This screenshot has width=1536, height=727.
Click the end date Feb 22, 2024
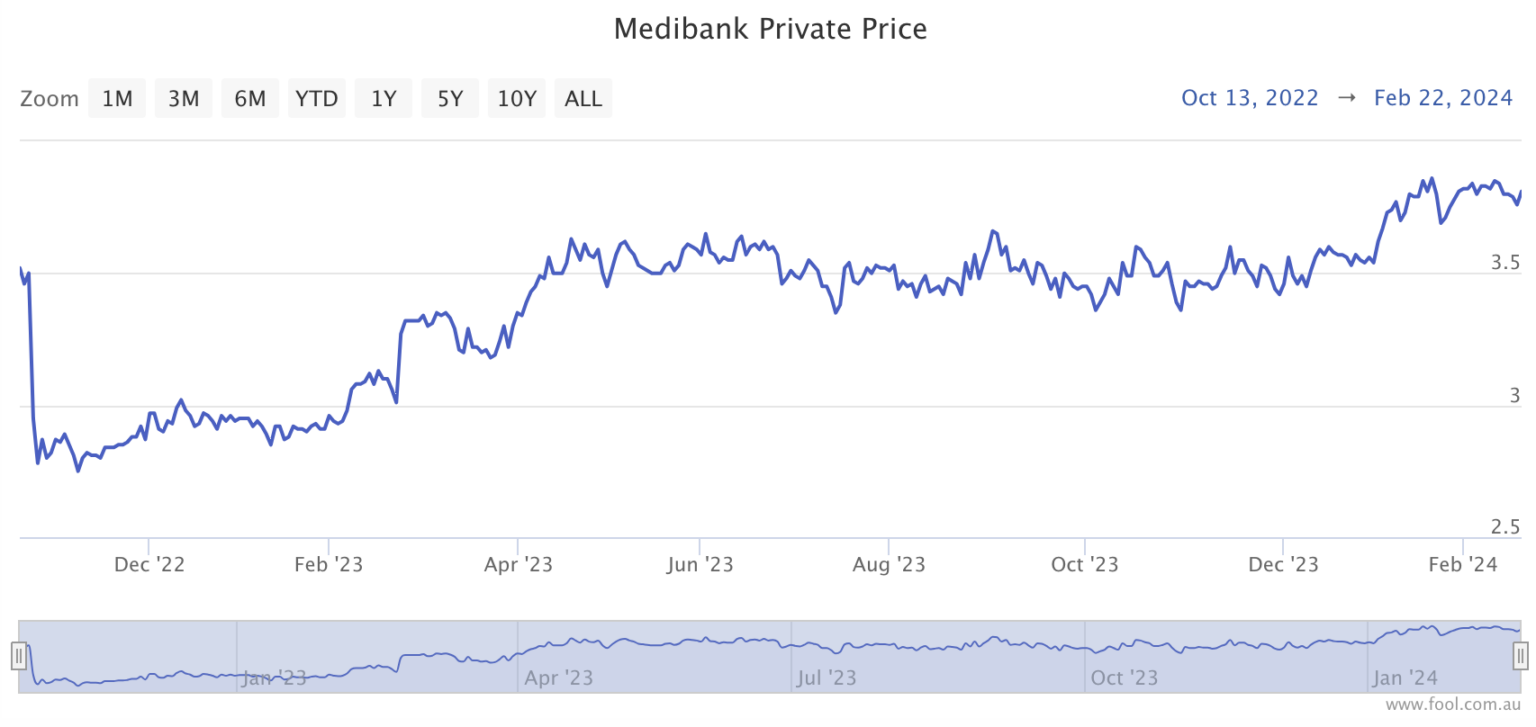pyautogui.click(x=1443, y=98)
